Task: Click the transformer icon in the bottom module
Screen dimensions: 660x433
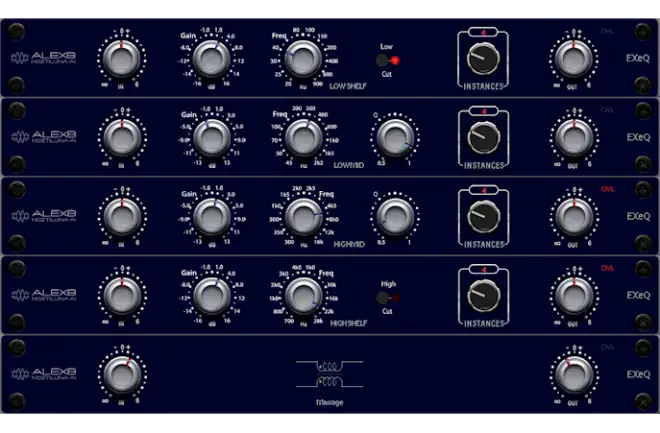Action: [x=326, y=375]
